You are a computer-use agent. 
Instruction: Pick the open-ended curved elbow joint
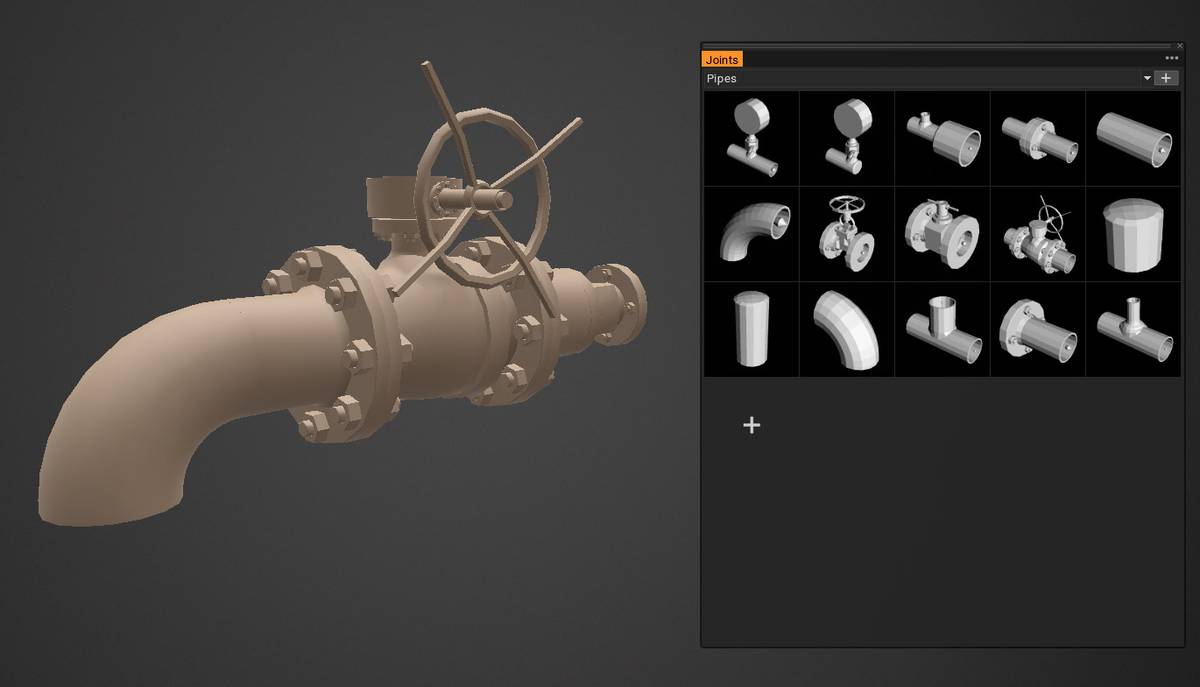pos(751,233)
